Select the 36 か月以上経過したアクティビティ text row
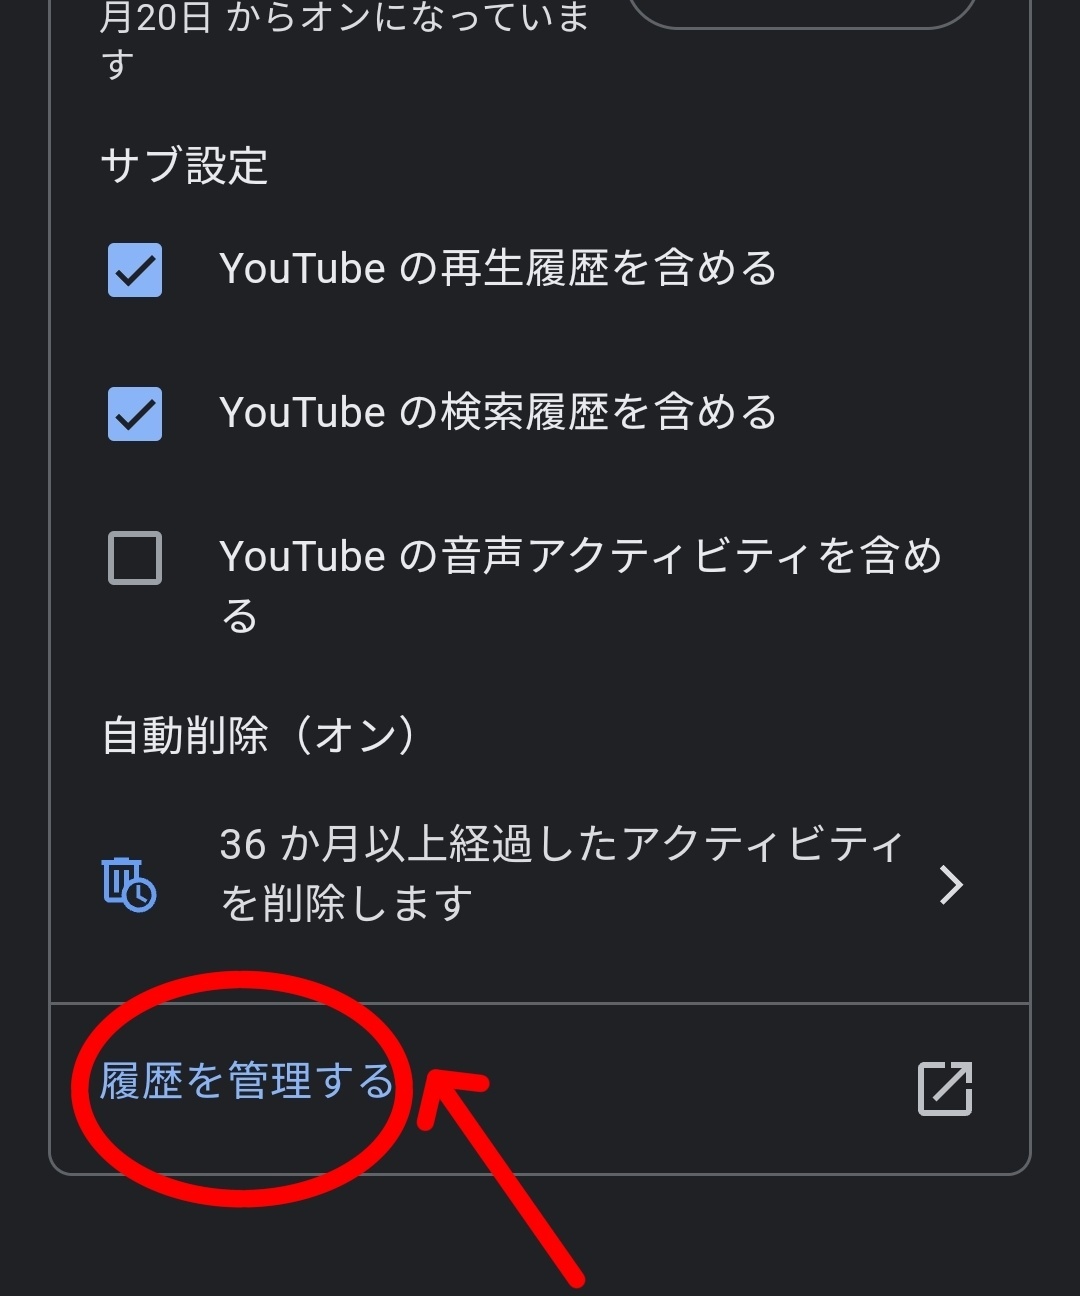 [x=540, y=875]
